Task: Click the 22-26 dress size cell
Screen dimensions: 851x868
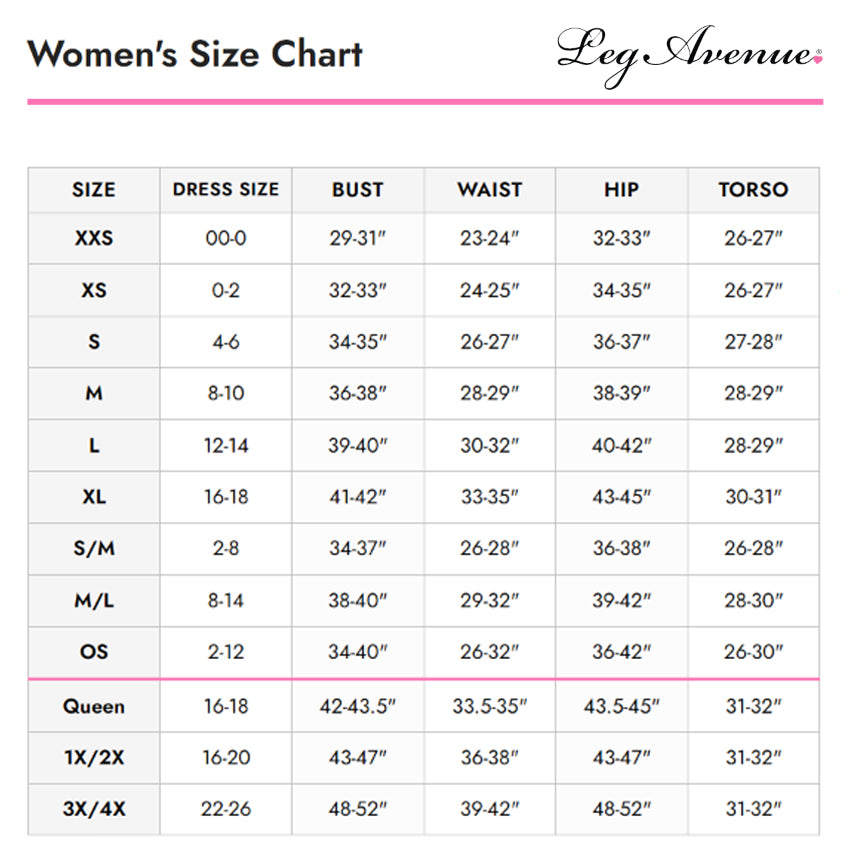Action: 226,809
